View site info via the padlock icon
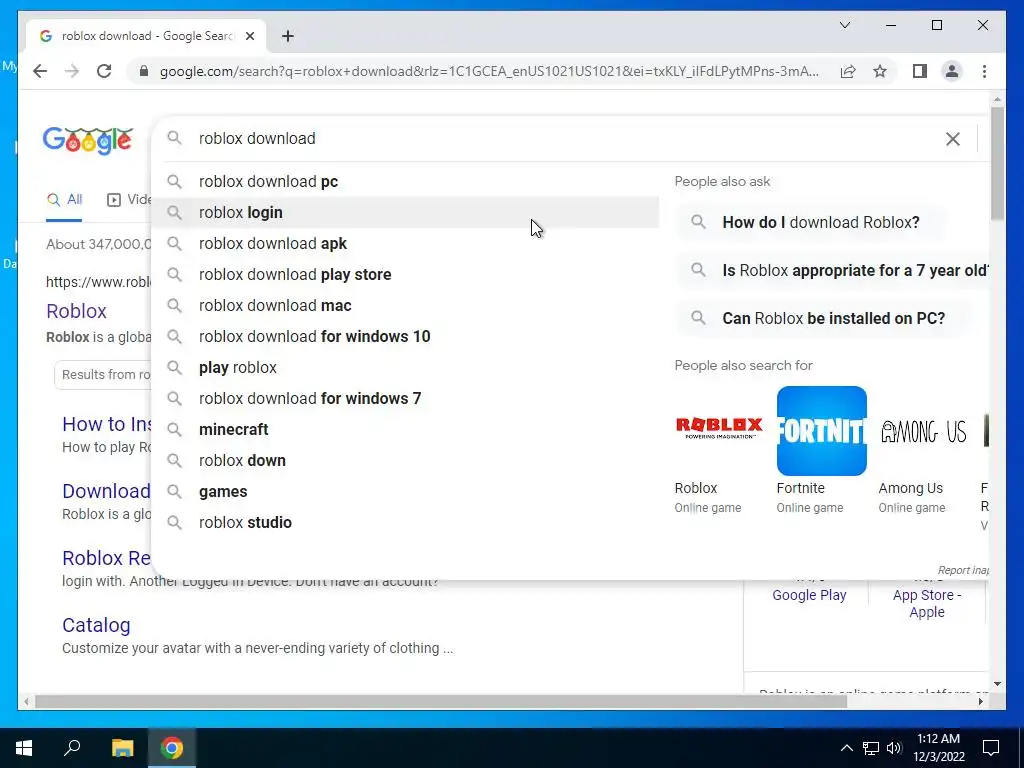Image resolution: width=1024 pixels, height=768 pixels. coord(144,71)
